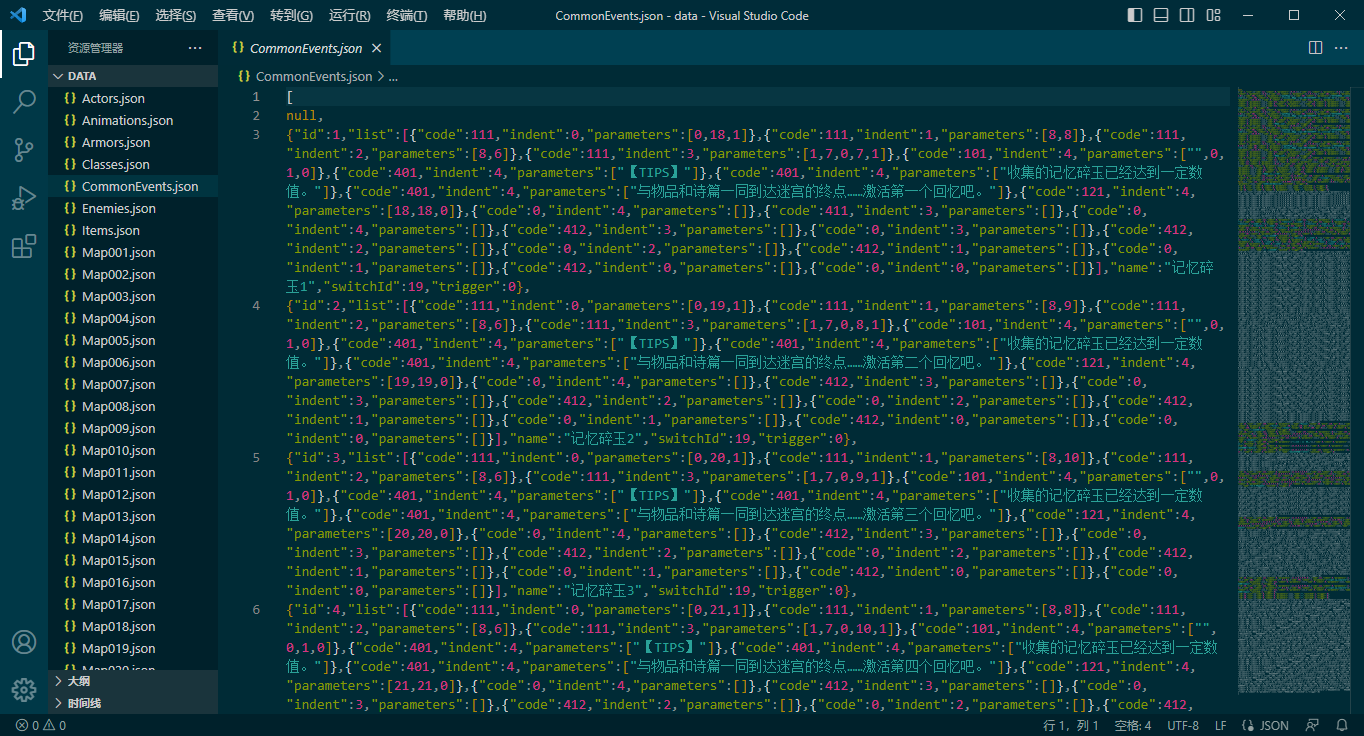1364x736 pixels.
Task: Click the split editor right icon
Action: click(x=1316, y=48)
